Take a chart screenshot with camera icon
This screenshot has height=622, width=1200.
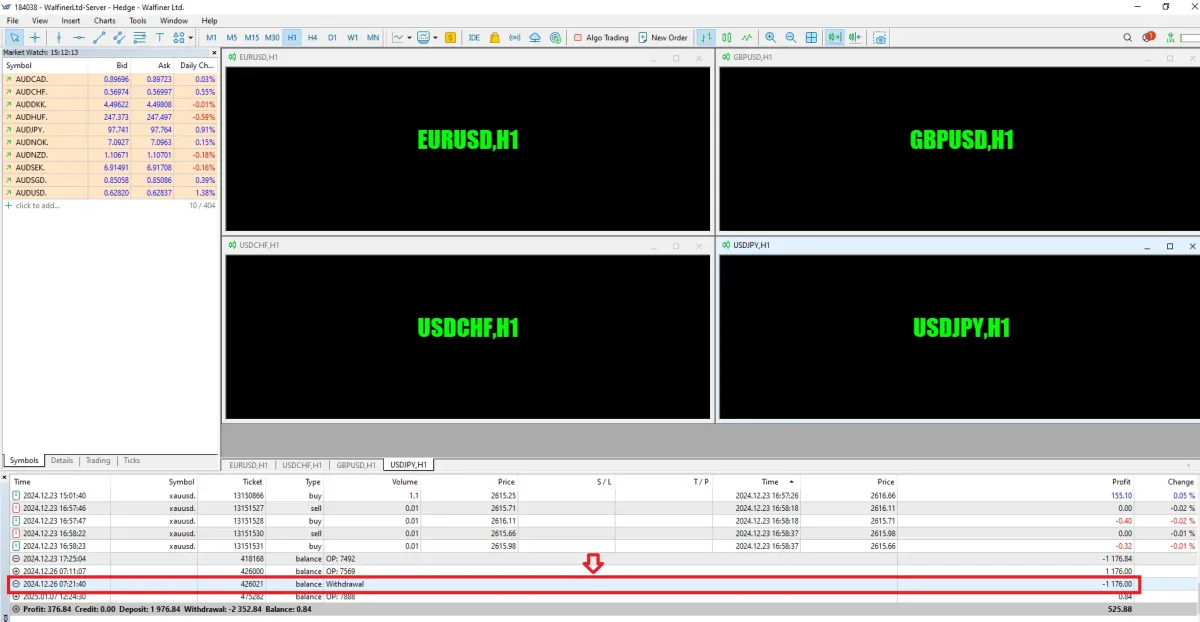coord(880,37)
